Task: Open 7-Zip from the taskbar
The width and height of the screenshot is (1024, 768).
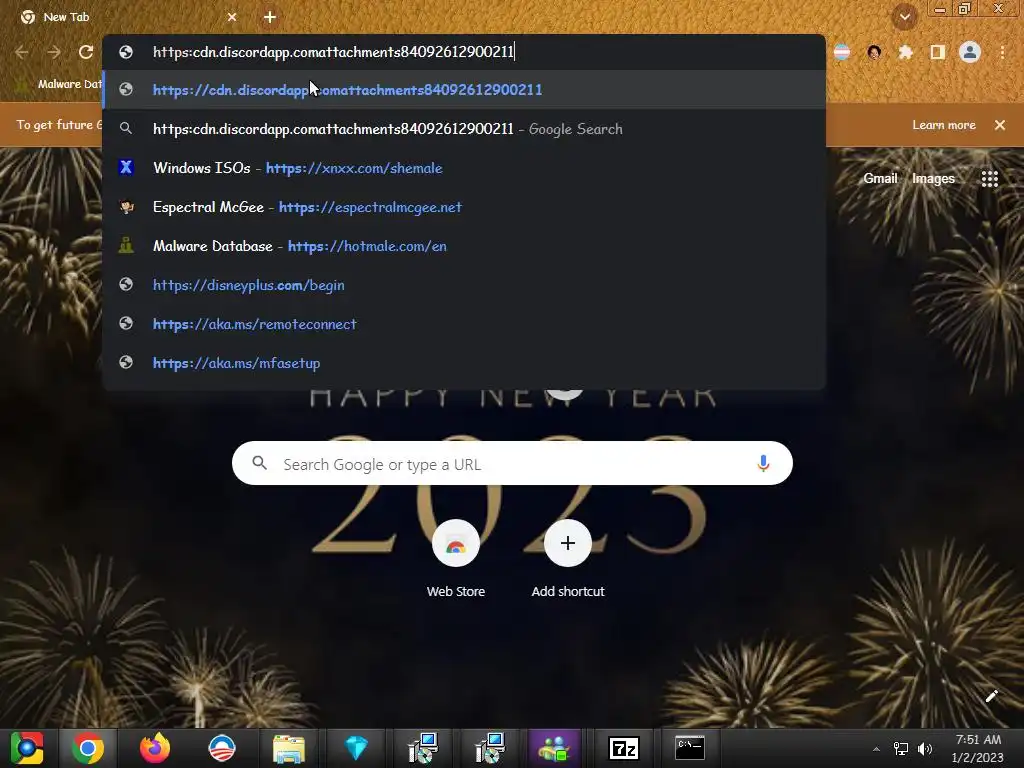Action: [624, 748]
